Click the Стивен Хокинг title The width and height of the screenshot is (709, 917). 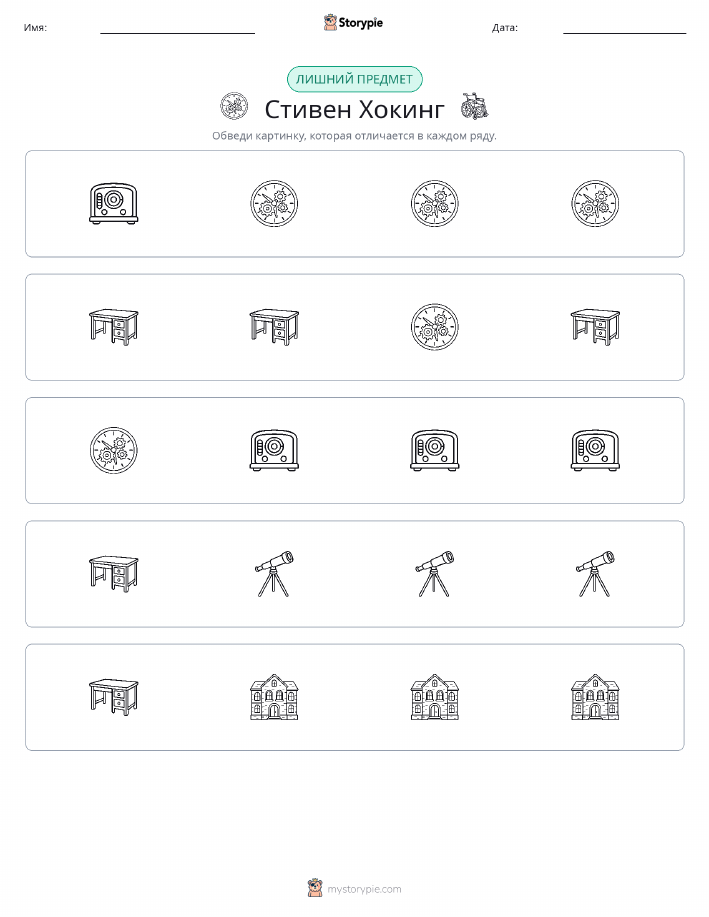[354, 109]
